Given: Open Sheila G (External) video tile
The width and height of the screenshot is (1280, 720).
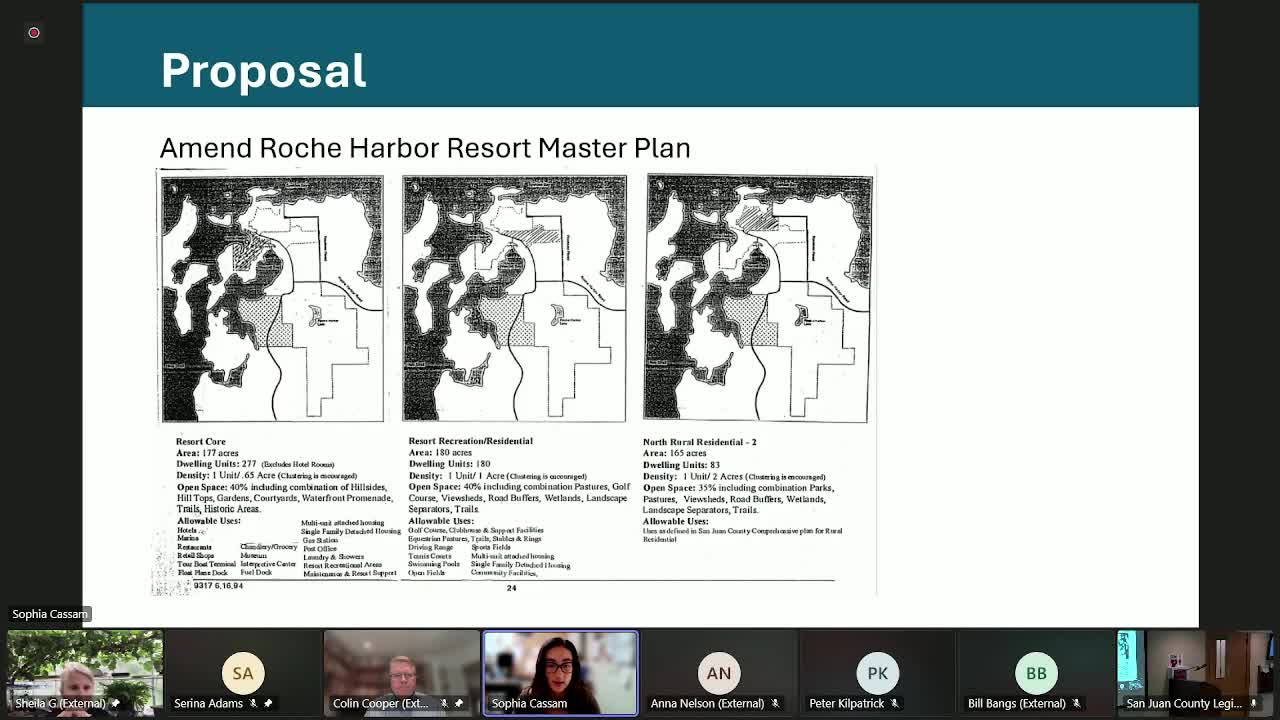Looking at the screenshot, I should tap(85, 673).
